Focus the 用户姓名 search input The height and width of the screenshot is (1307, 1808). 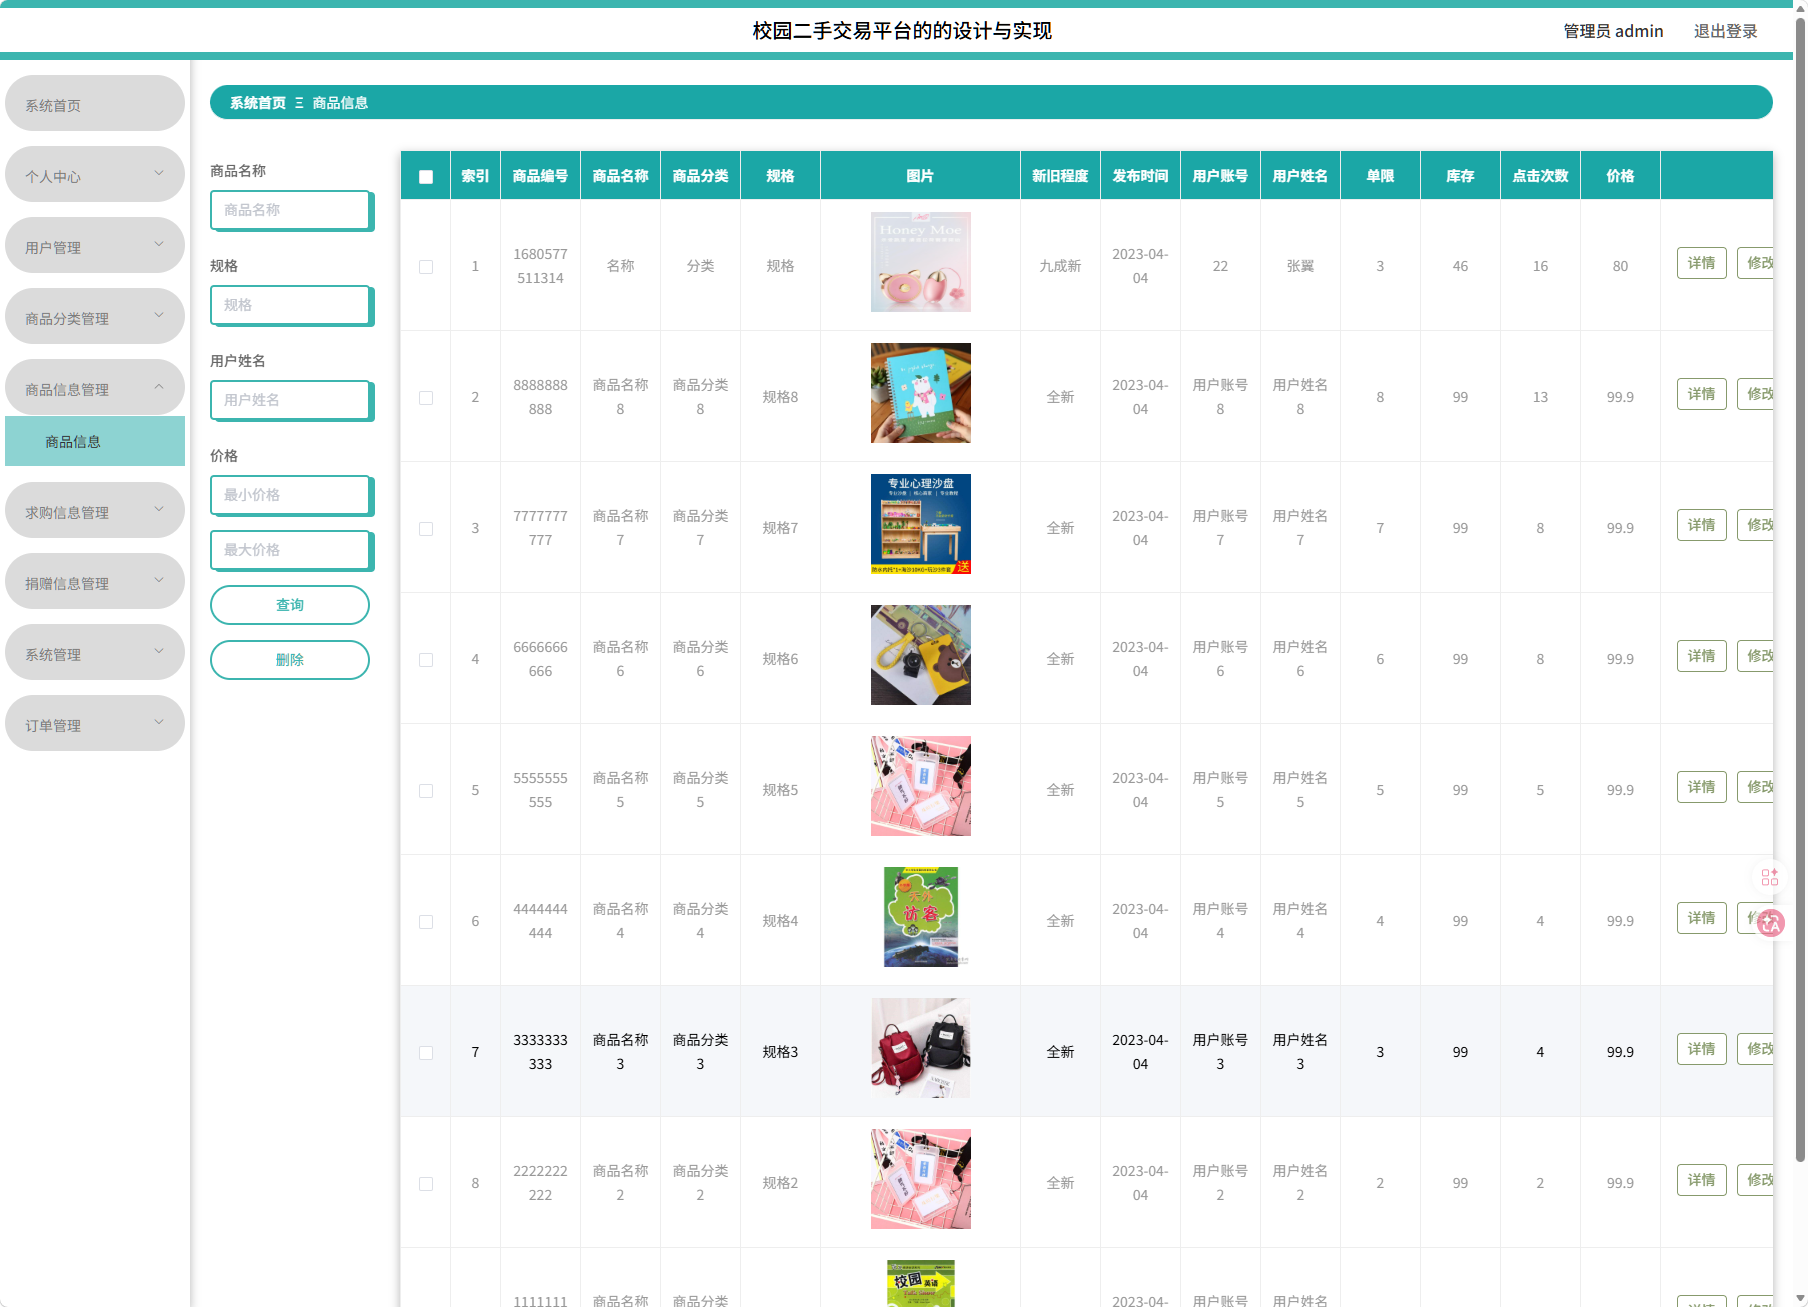coord(291,400)
